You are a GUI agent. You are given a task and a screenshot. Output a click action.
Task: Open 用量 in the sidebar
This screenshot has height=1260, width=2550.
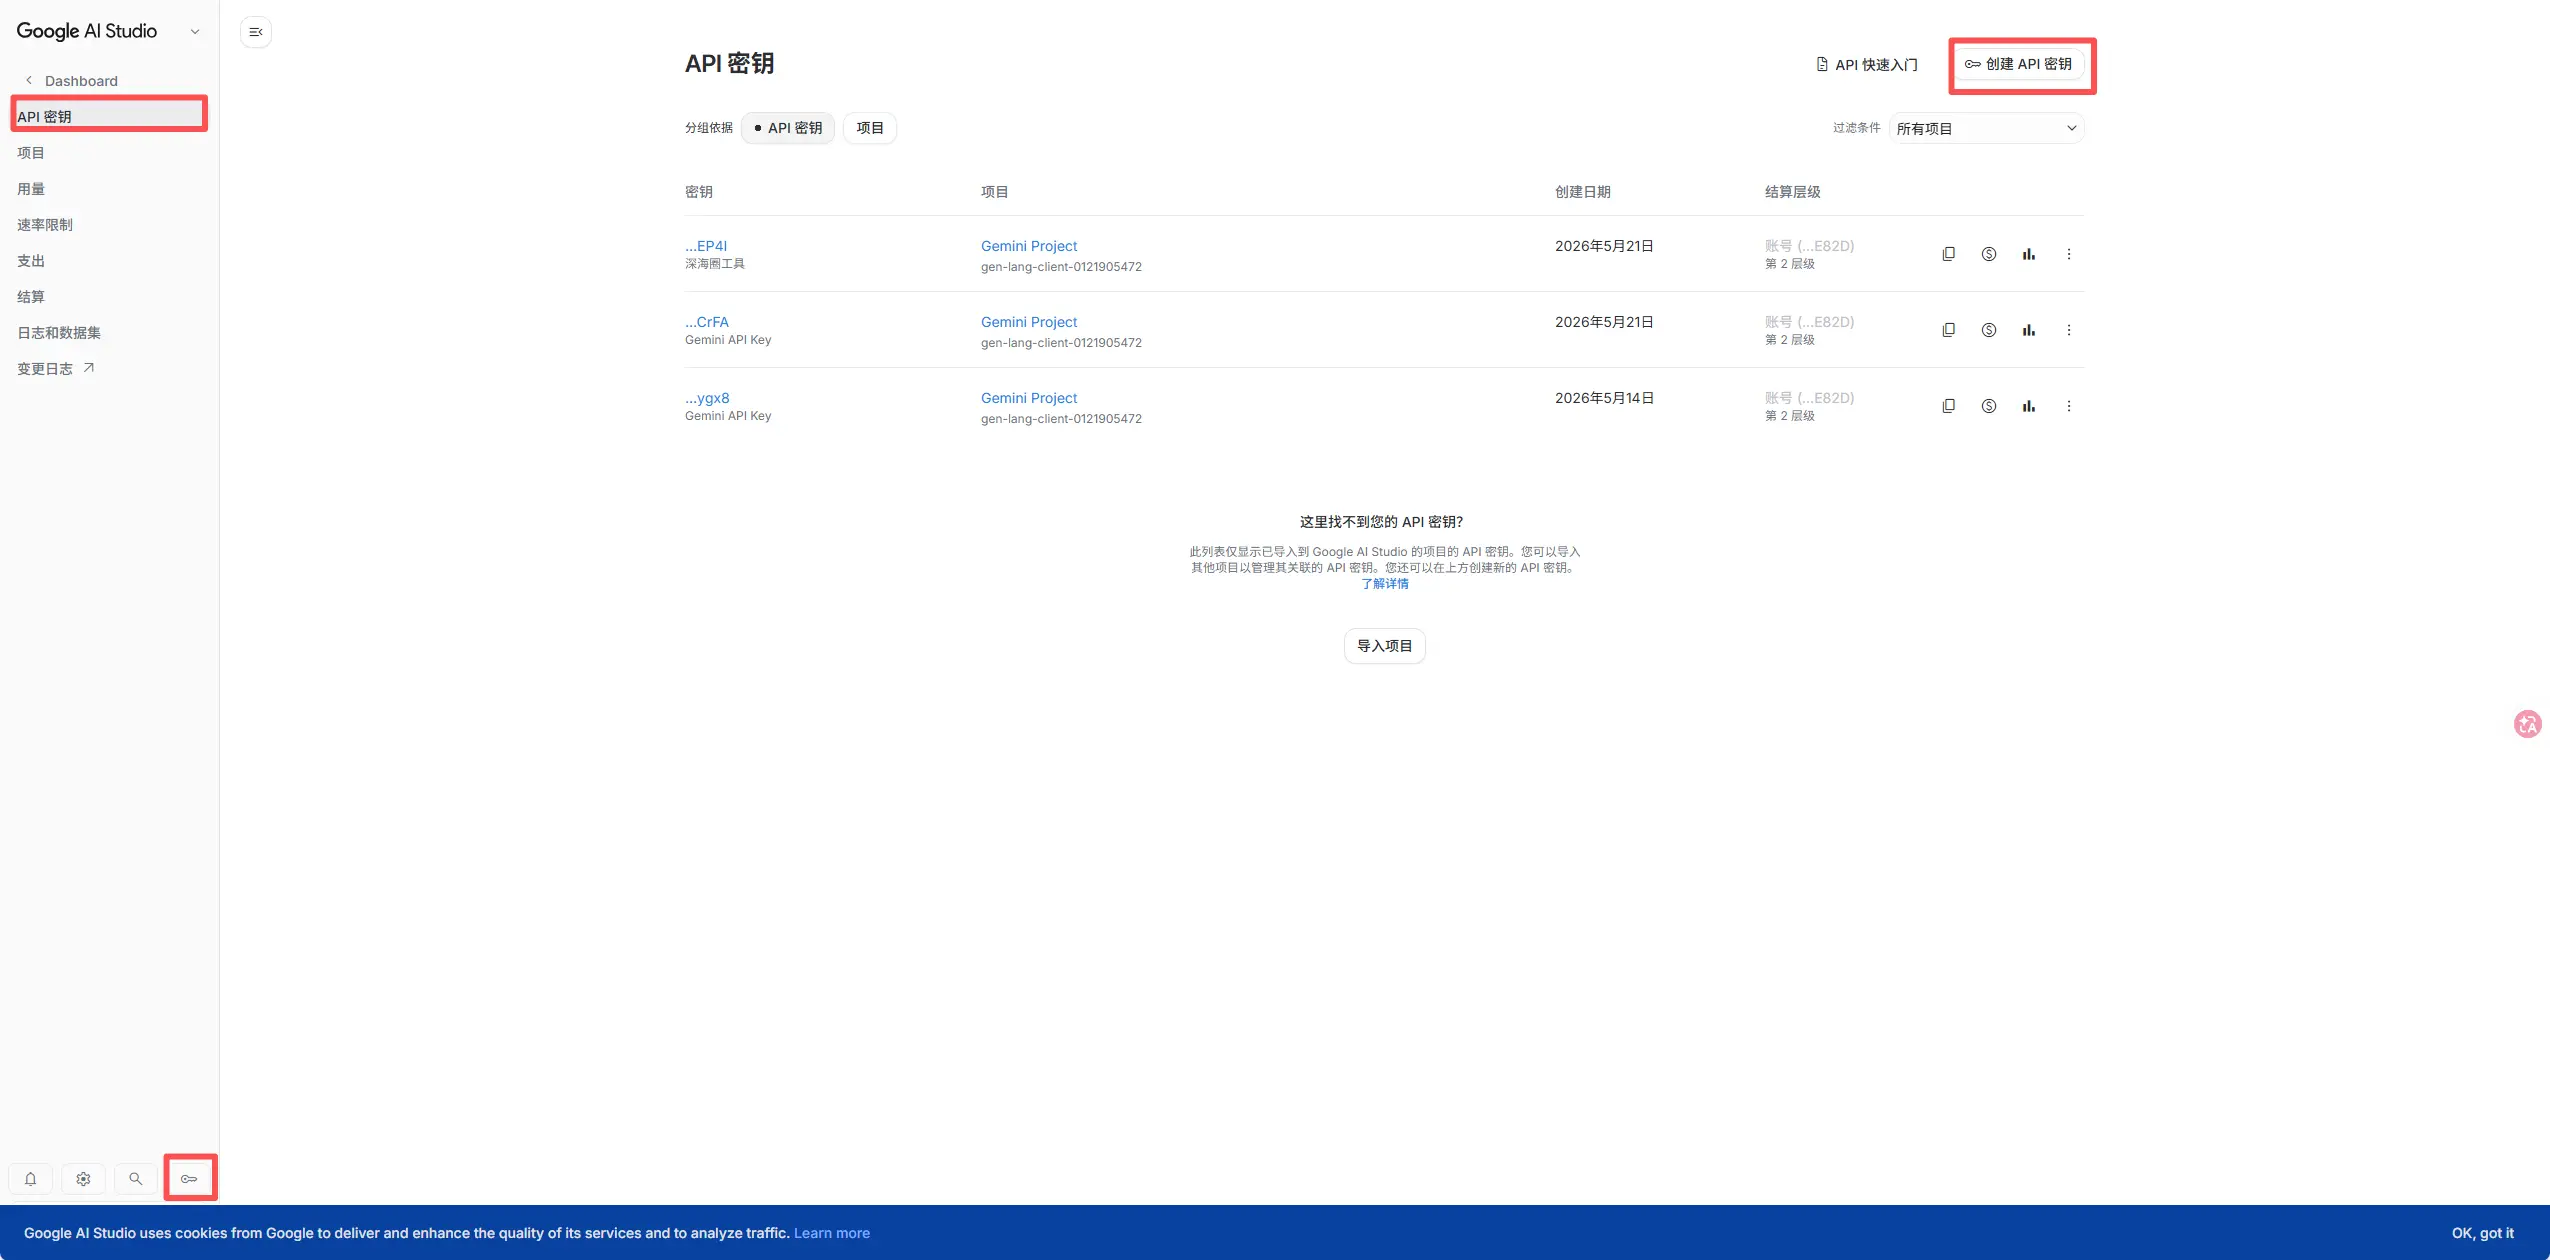coord(31,189)
